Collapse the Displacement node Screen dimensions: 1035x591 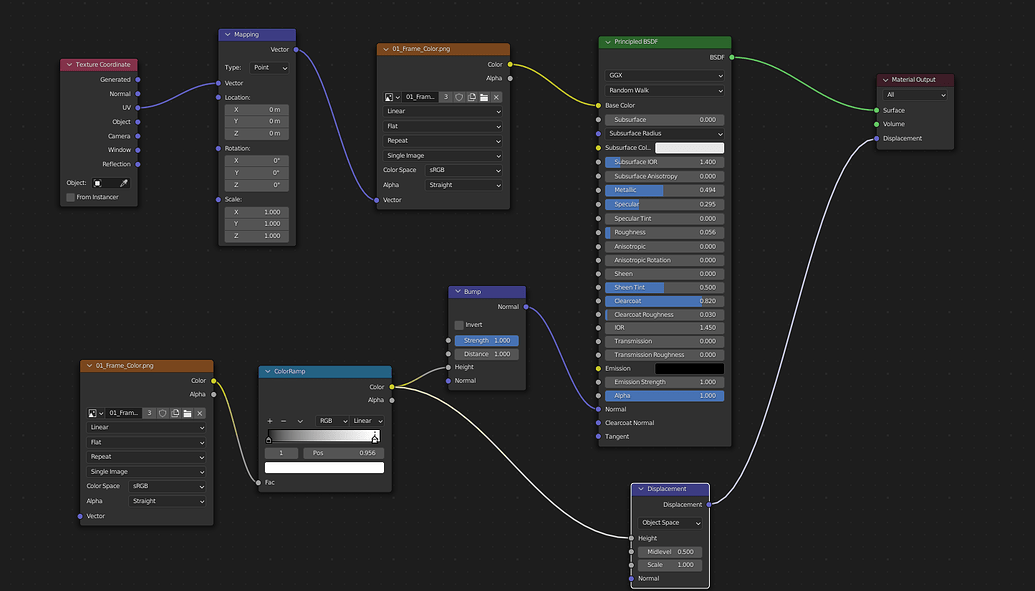pyautogui.click(x=640, y=489)
